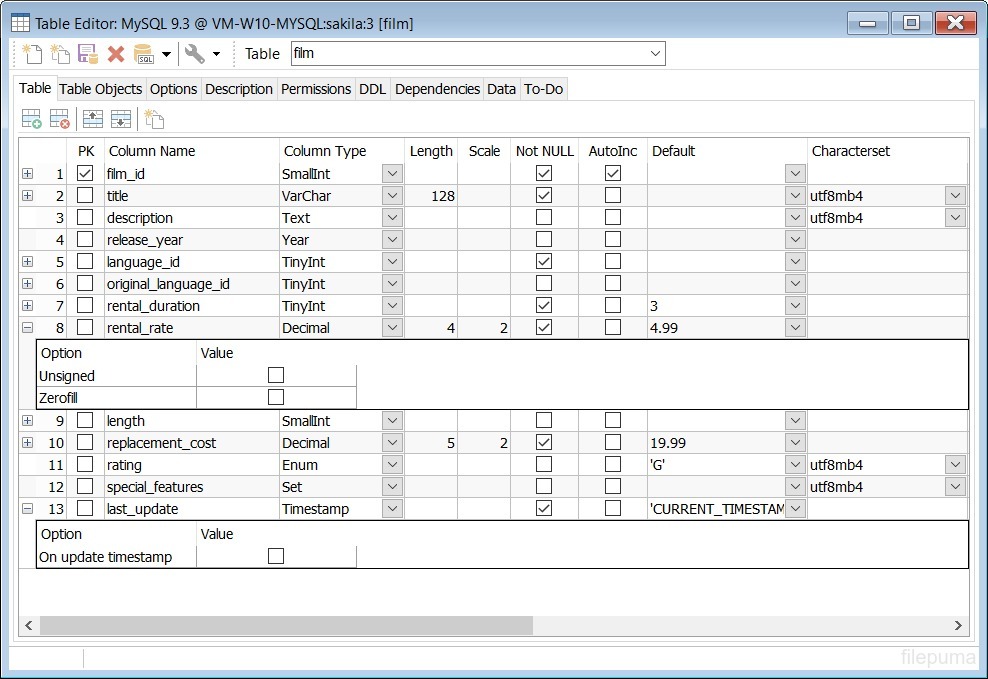
Task: Expand the film_id row details
Action: coord(27,173)
